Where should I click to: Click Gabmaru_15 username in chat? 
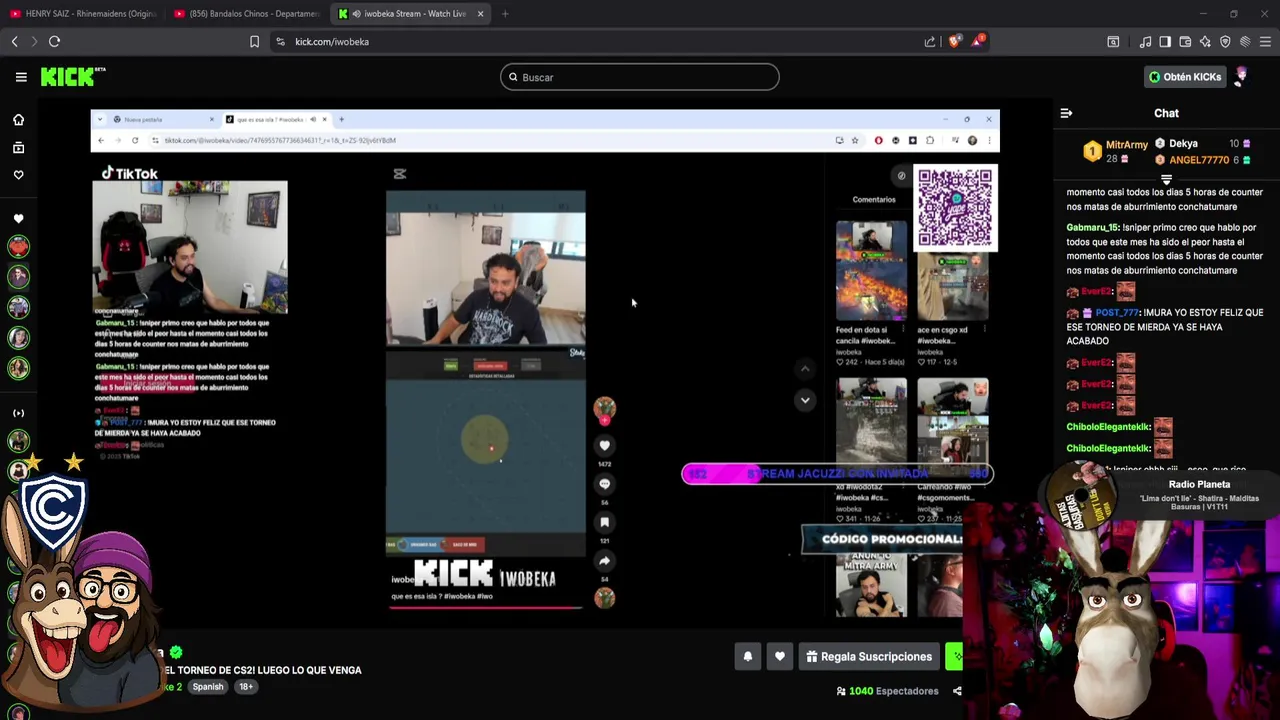(x=1092, y=228)
